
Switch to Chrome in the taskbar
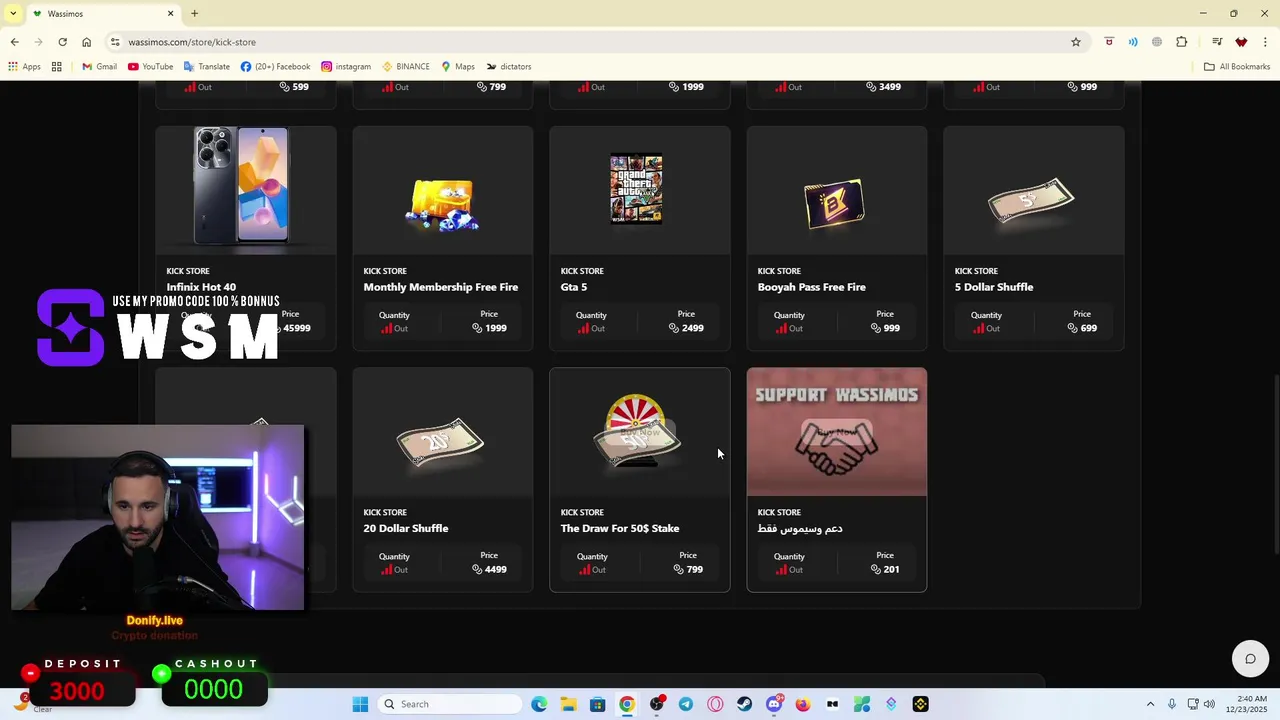point(626,704)
